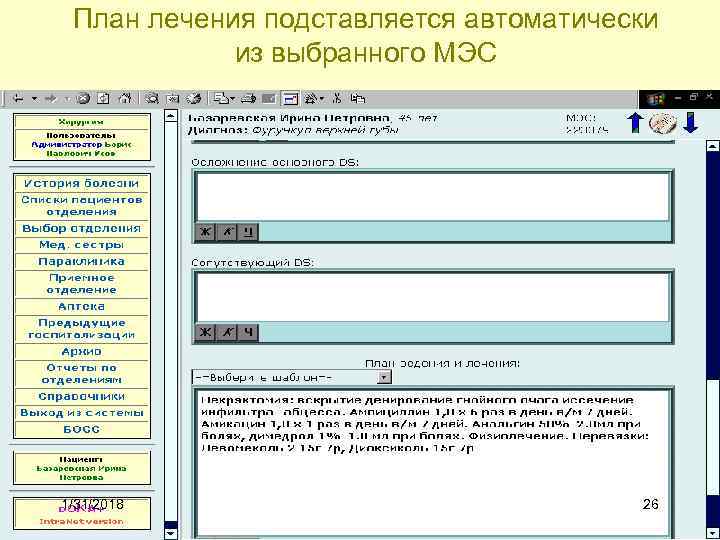Toggle bold Ж under Осложнение основного DS
This screenshot has width=720, height=540.
(x=205, y=232)
